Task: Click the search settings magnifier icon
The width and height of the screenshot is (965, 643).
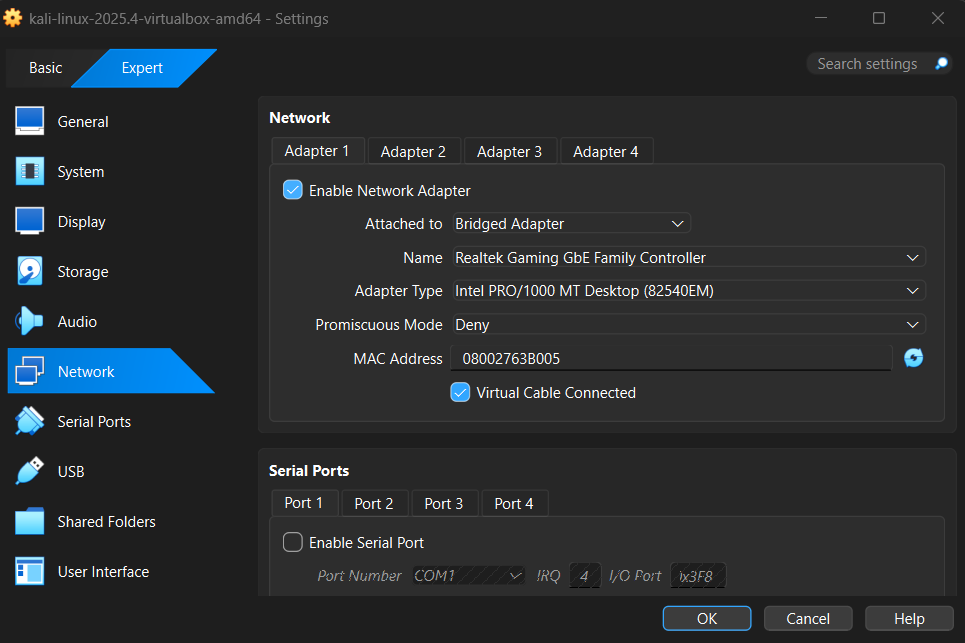Action: tap(941, 63)
